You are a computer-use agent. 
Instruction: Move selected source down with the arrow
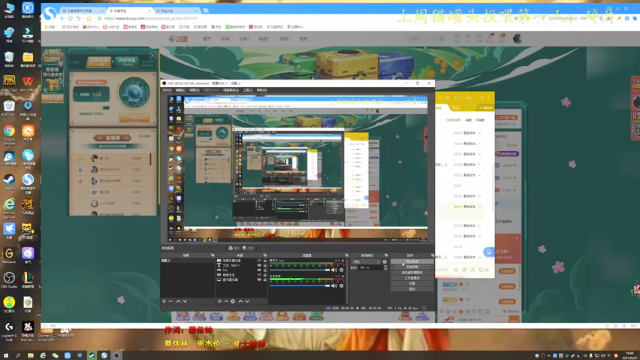[247, 301]
